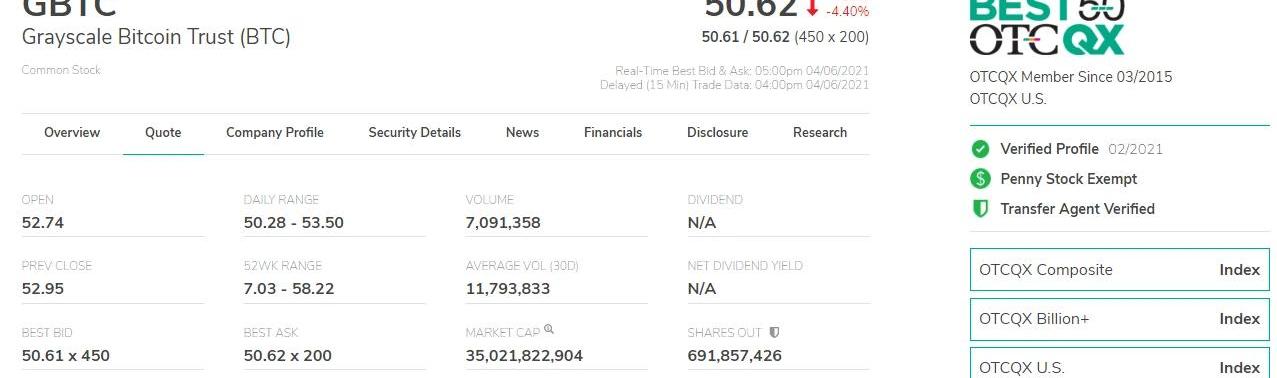Open the Financials tab

pos(613,132)
